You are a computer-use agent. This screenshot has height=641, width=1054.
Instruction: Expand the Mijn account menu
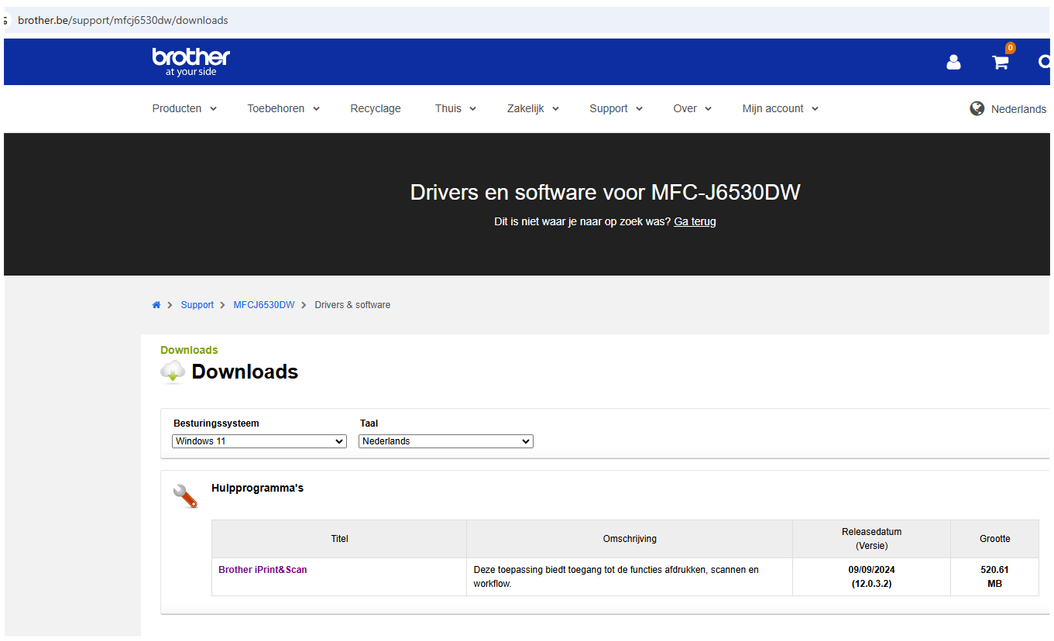[x=780, y=108]
